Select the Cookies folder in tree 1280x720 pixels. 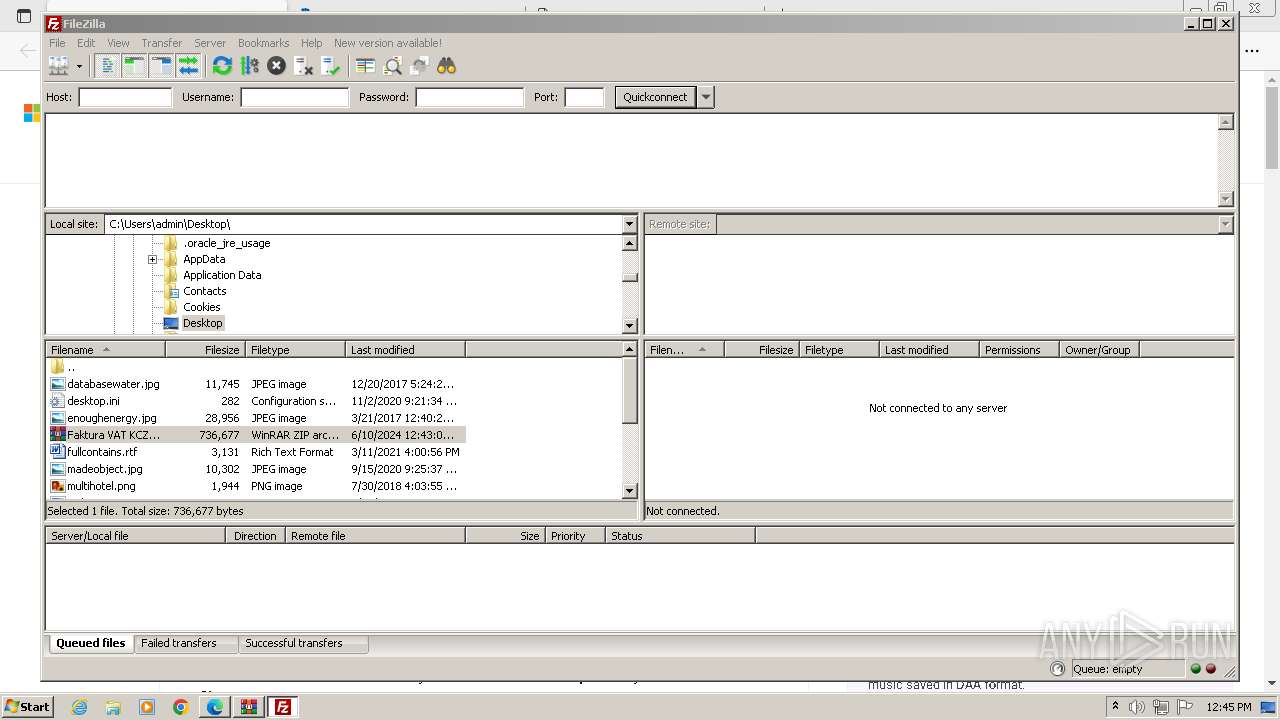coord(201,307)
